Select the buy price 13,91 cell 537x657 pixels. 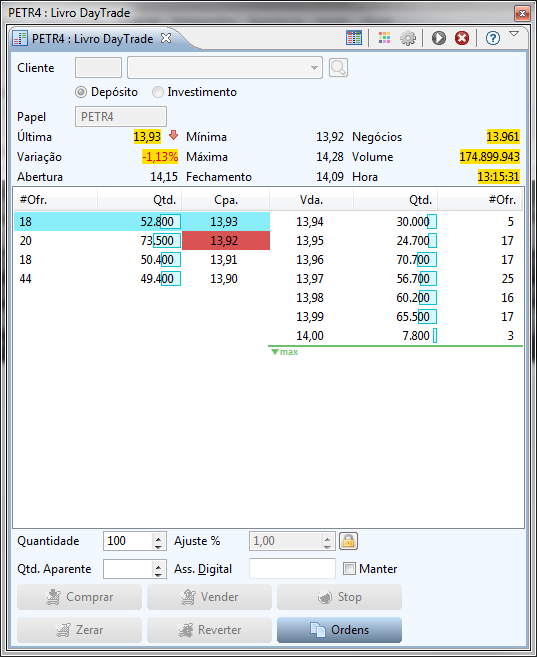[226, 259]
